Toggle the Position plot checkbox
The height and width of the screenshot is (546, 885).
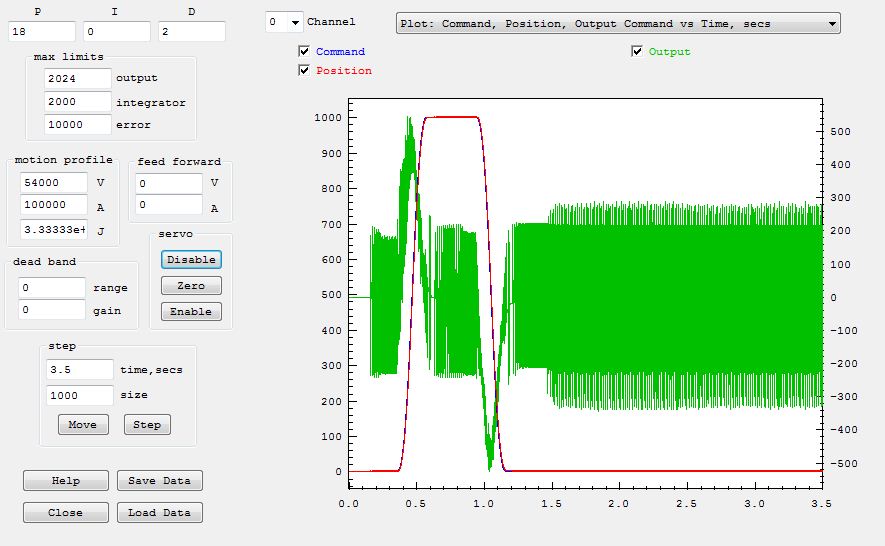click(305, 70)
